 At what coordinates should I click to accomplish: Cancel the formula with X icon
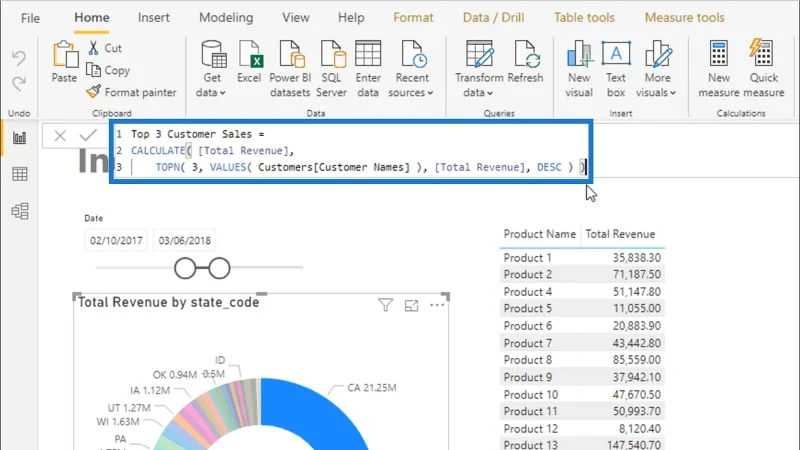point(60,136)
